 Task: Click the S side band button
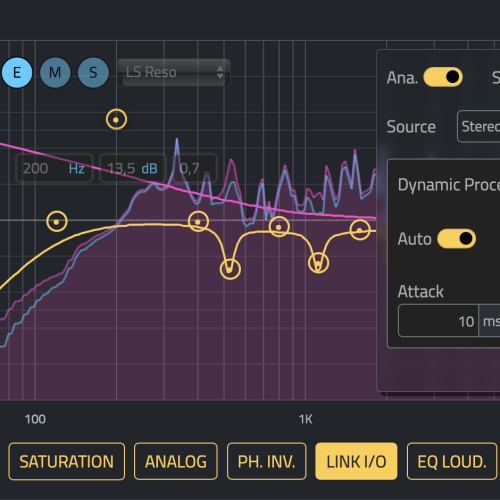(x=93, y=72)
